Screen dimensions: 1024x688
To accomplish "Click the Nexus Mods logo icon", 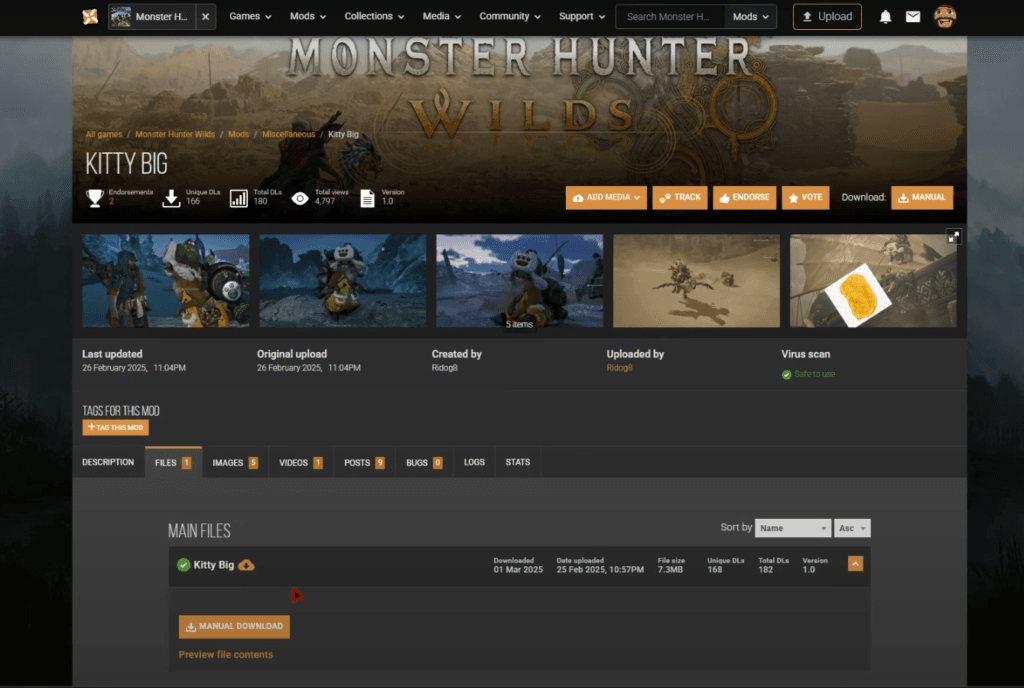I will [x=90, y=16].
